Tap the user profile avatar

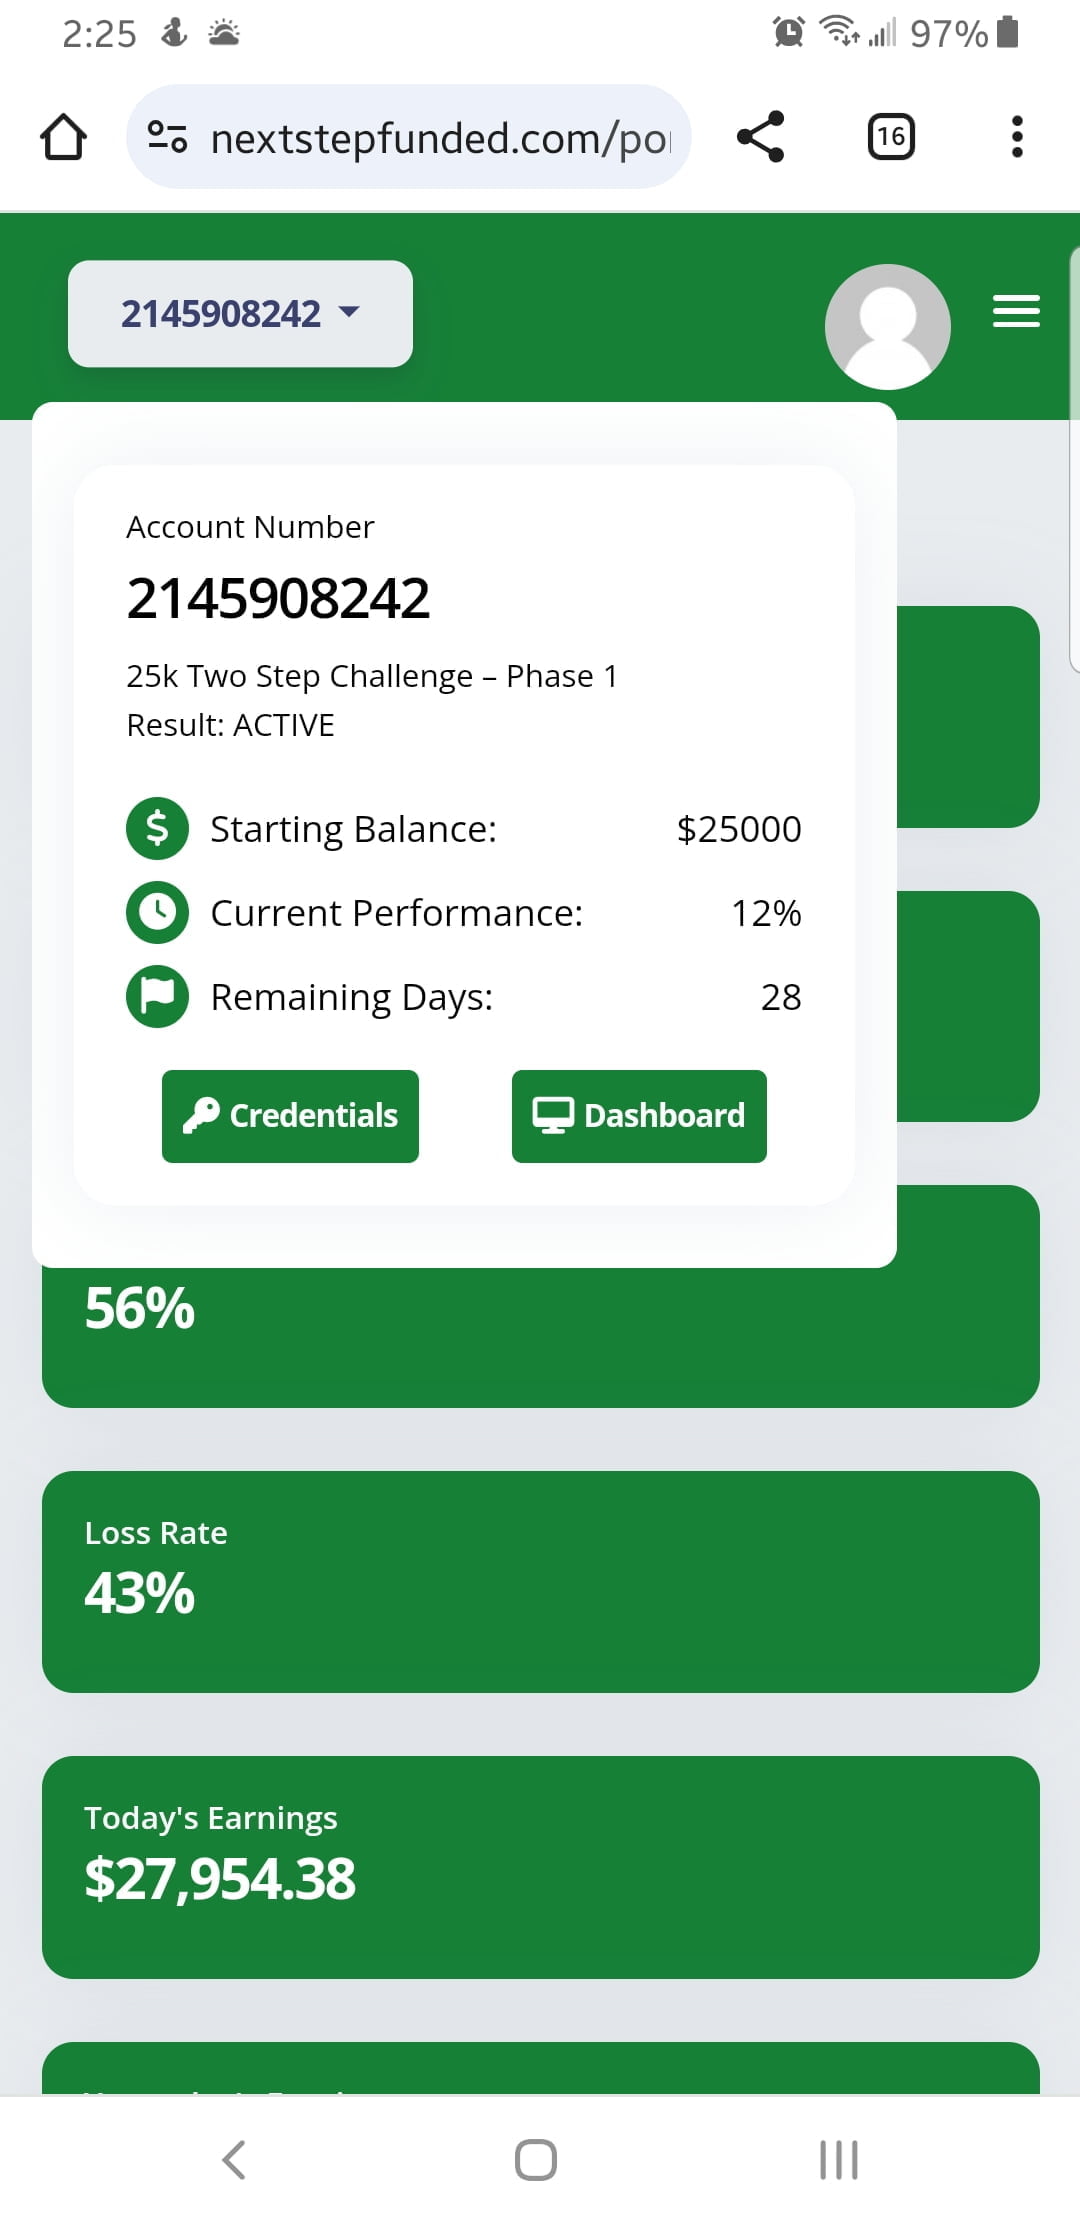pyautogui.click(x=887, y=326)
